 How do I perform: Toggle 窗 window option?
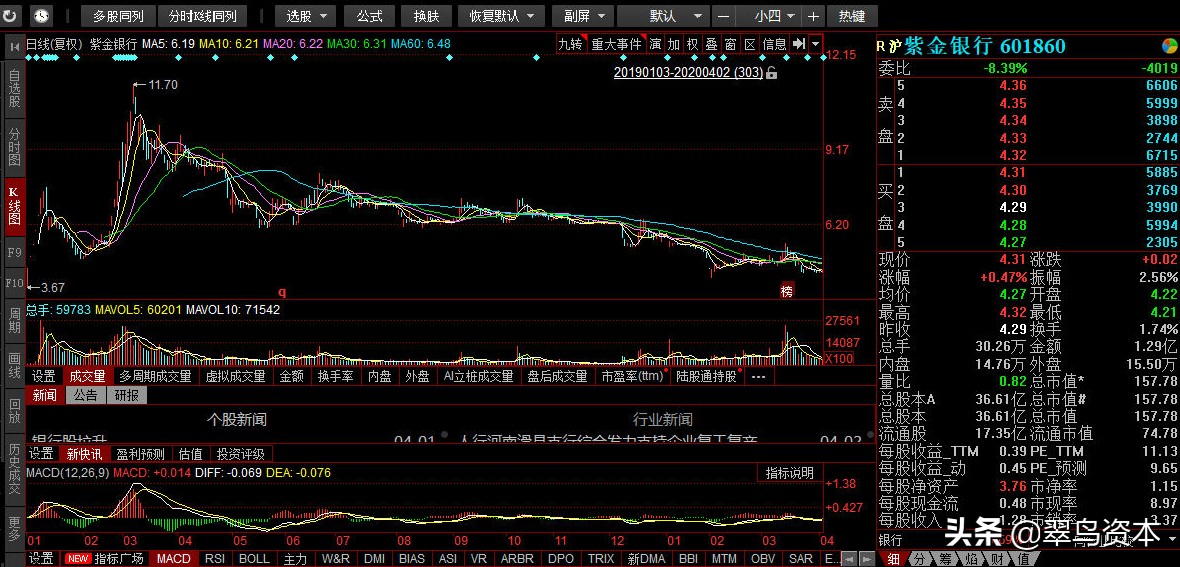(x=730, y=44)
